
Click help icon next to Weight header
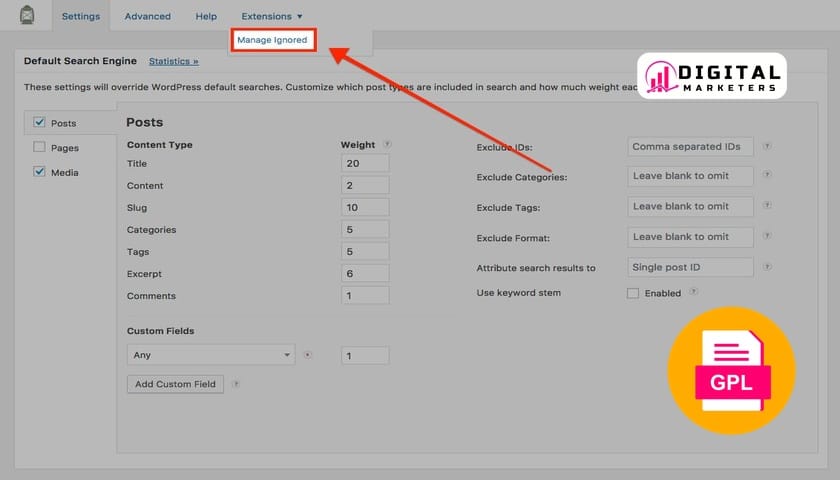(387, 145)
